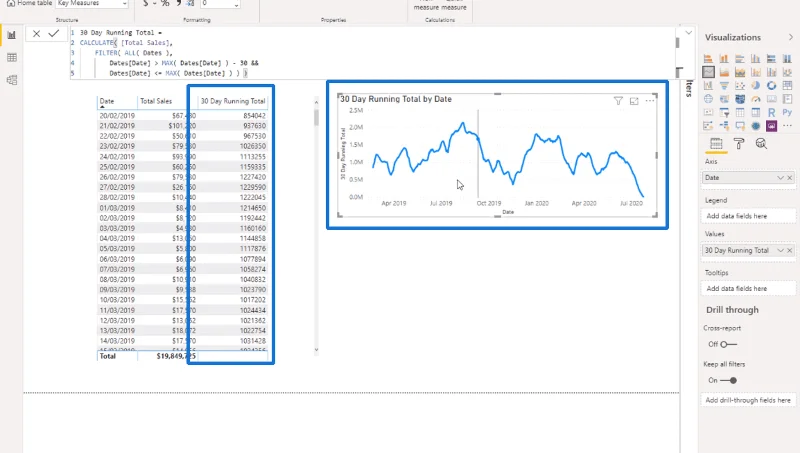The height and width of the screenshot is (453, 800).
Task: Click the formula bar vertical scrollbar
Action: [678, 43]
